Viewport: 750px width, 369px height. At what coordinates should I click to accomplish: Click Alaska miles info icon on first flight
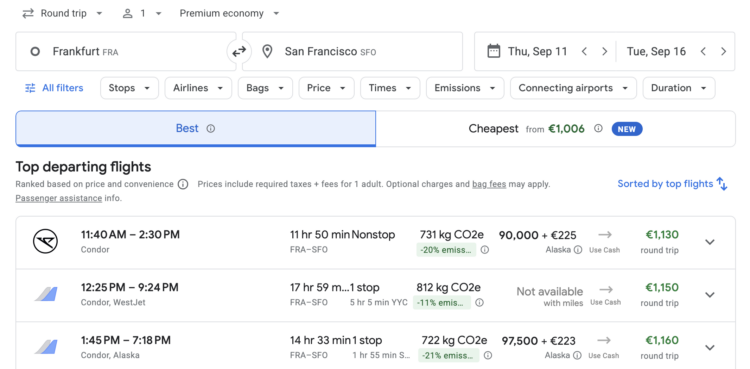pyautogui.click(x=578, y=249)
